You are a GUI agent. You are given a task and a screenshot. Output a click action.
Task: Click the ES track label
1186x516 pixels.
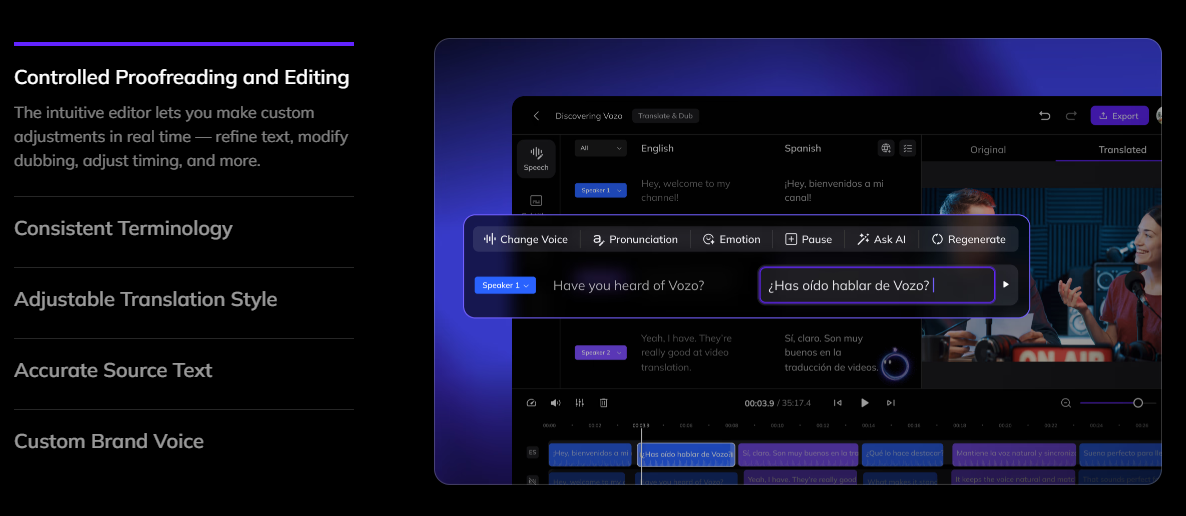[532, 453]
